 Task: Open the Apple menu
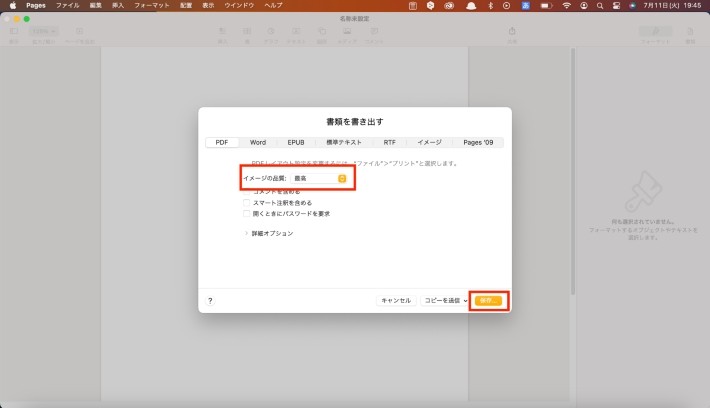[x=13, y=5]
